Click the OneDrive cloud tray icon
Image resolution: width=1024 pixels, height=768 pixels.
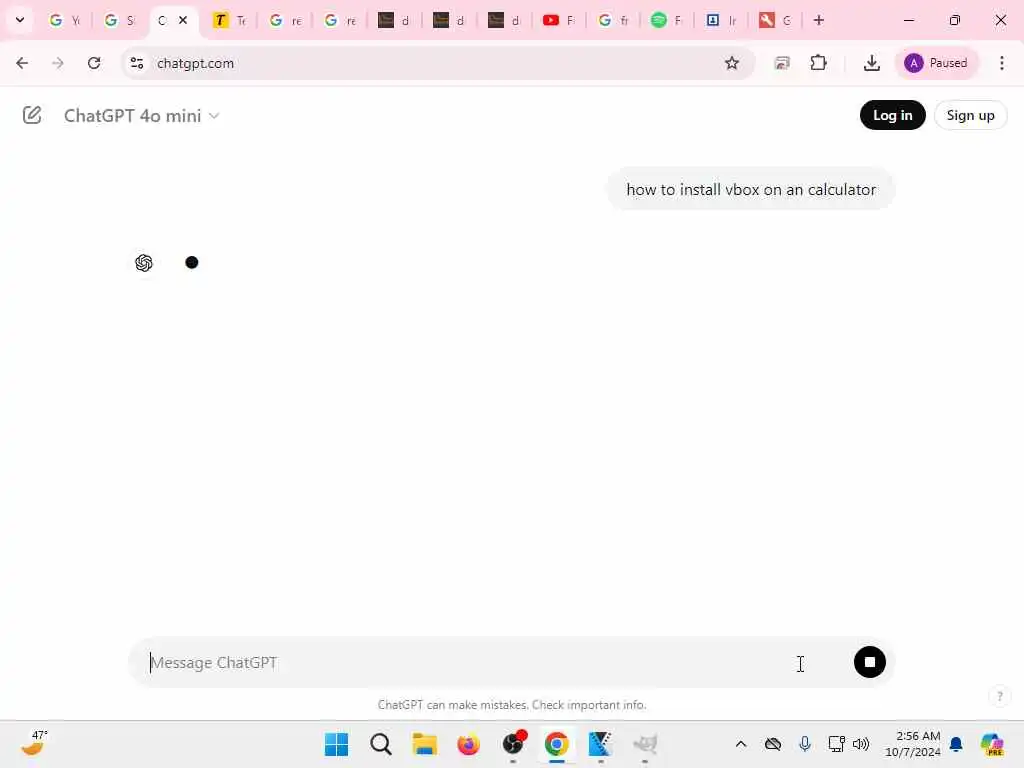point(773,744)
